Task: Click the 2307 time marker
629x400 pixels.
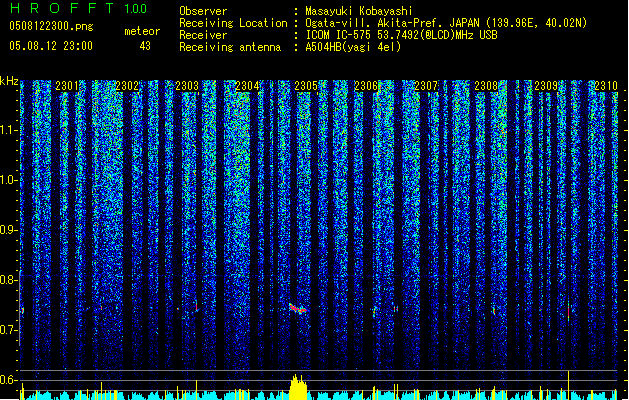Action: (x=426, y=86)
